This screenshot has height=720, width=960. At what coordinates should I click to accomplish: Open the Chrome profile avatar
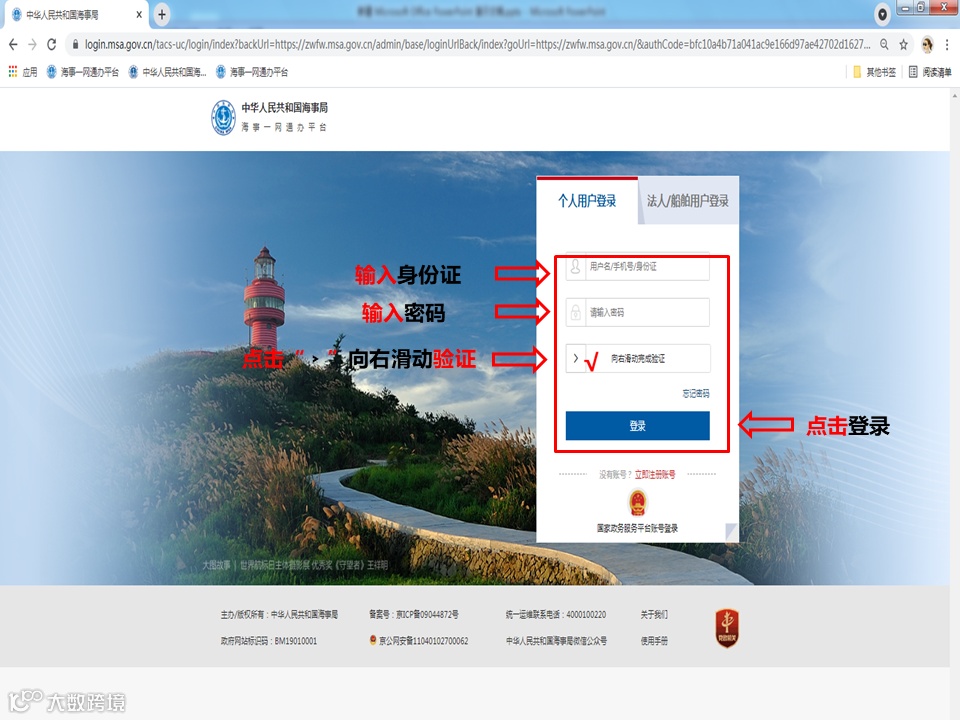(927, 44)
